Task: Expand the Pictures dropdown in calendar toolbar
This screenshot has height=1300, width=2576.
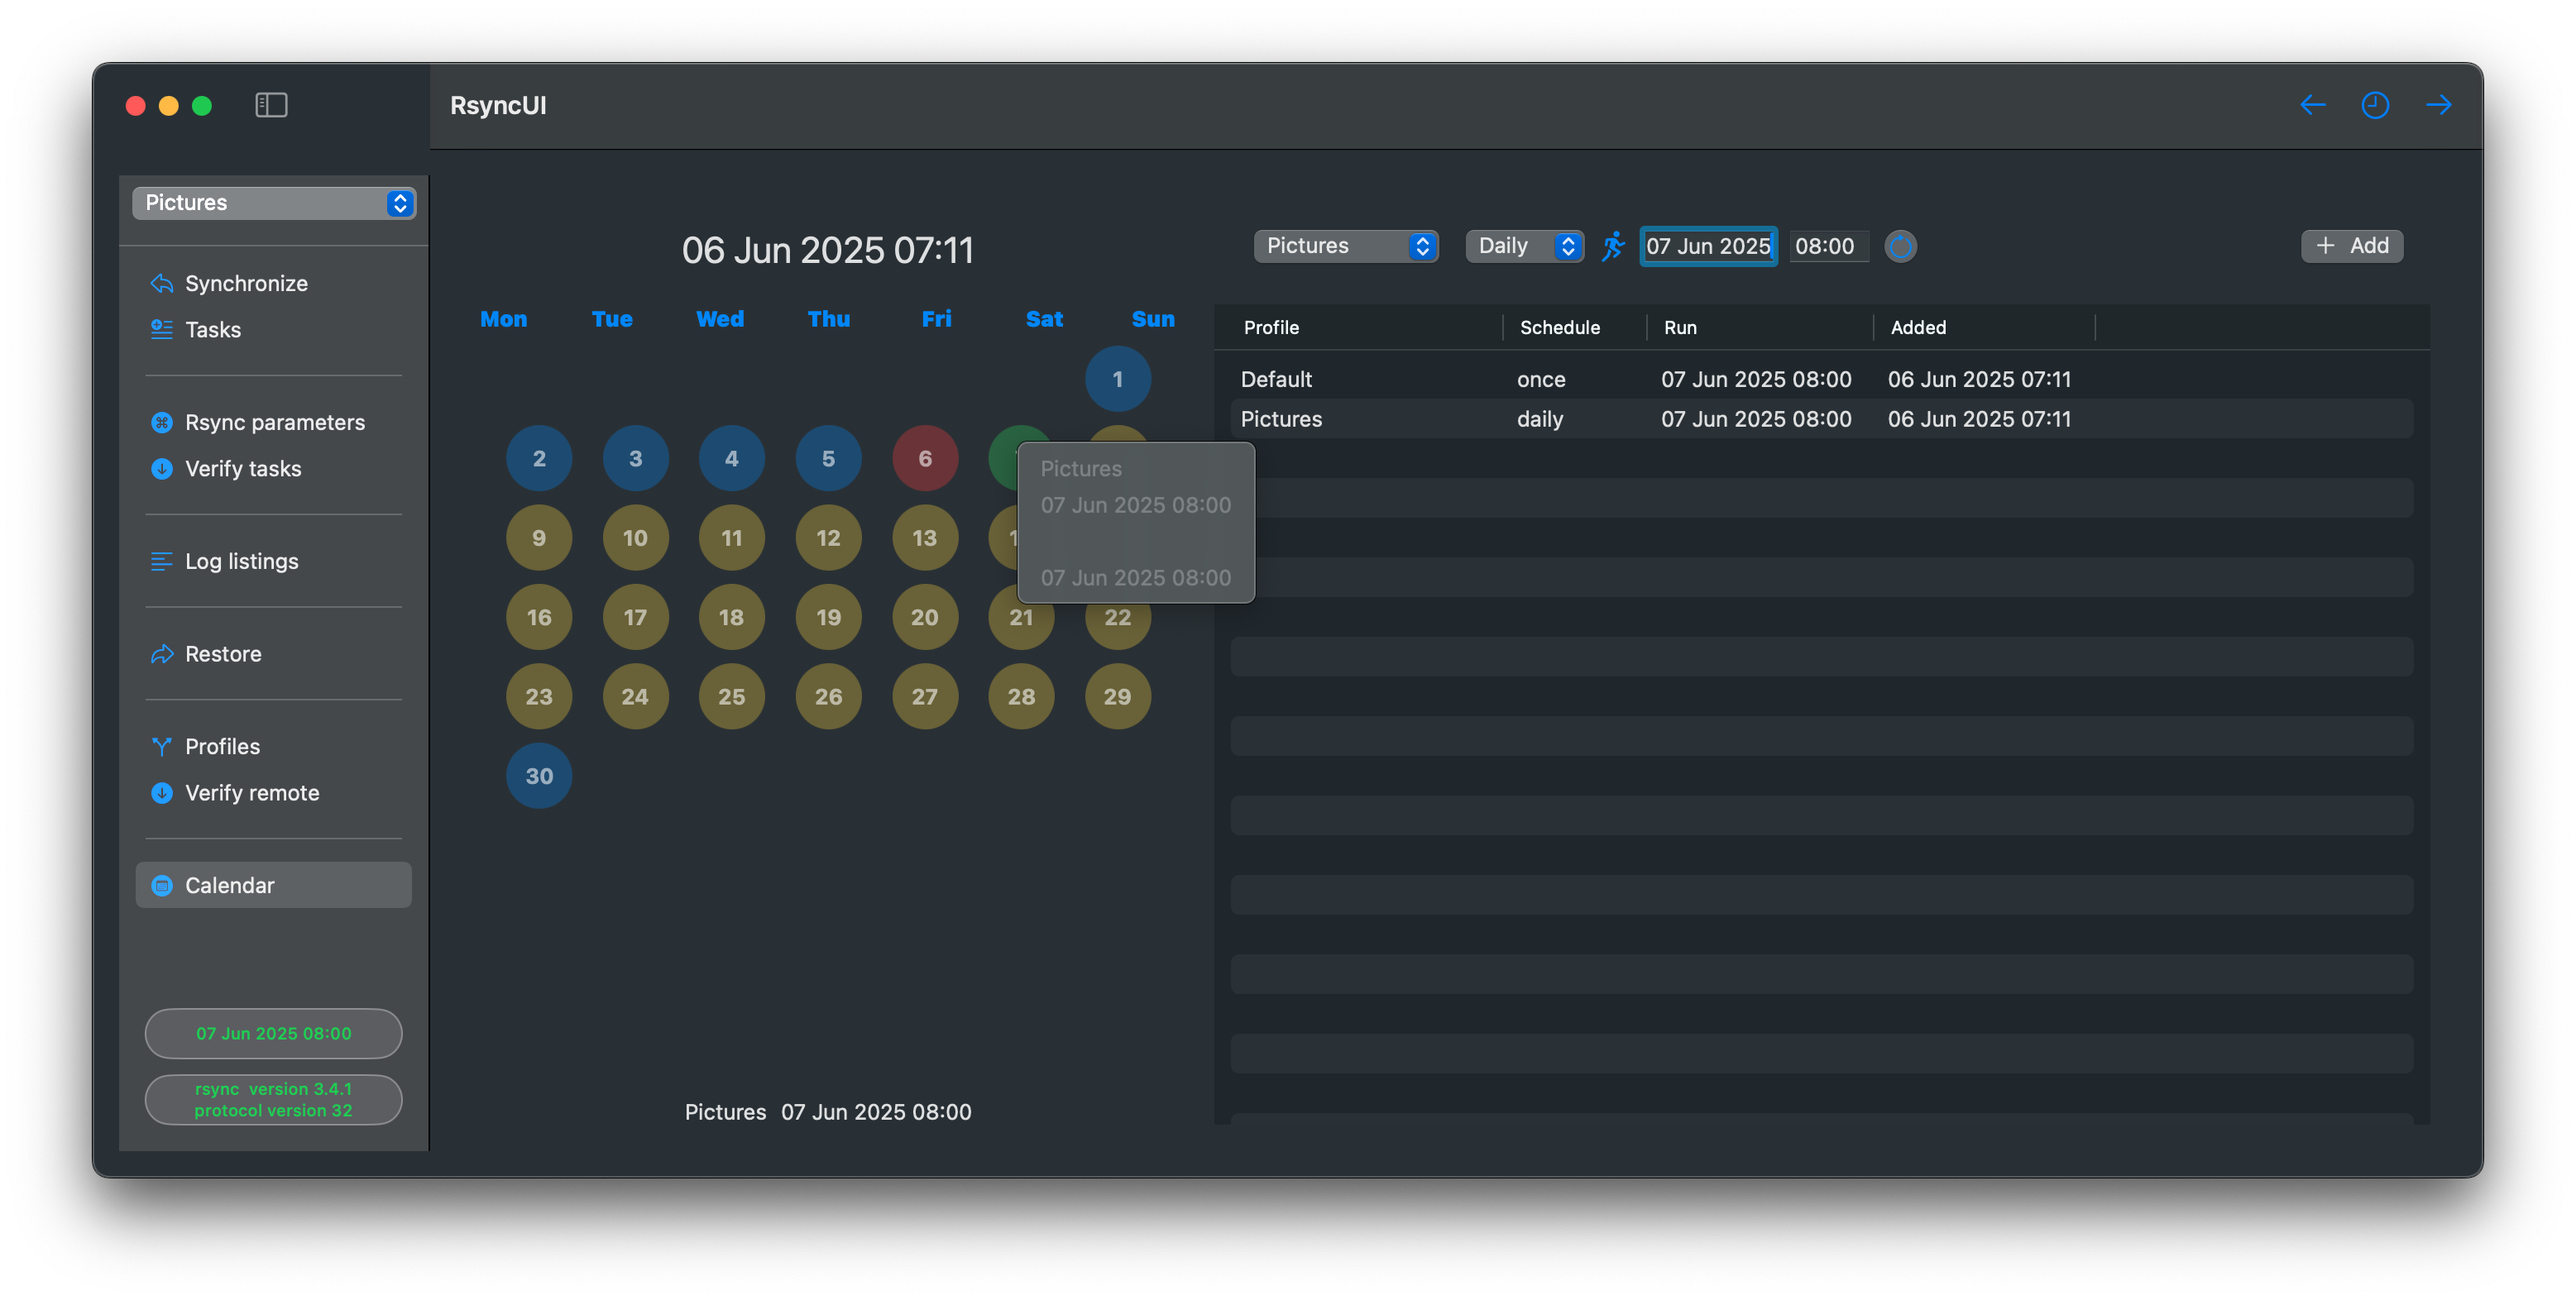Action: pyautogui.click(x=1345, y=246)
